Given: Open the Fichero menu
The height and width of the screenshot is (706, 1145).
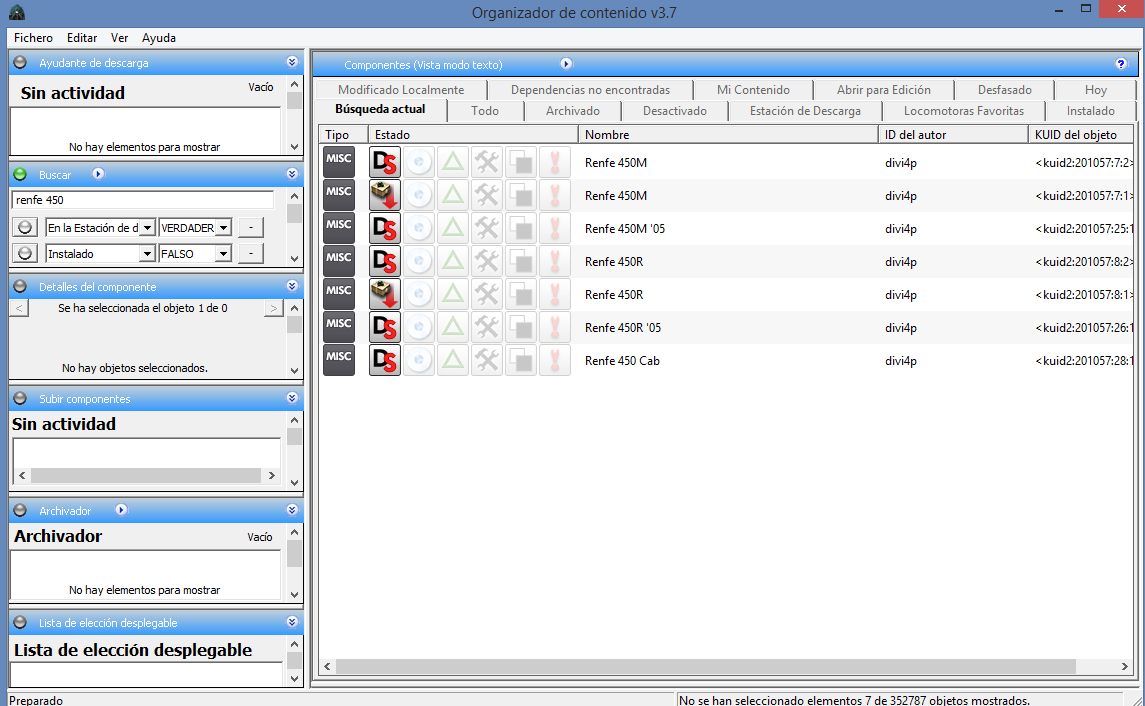Looking at the screenshot, I should pyautogui.click(x=33, y=38).
